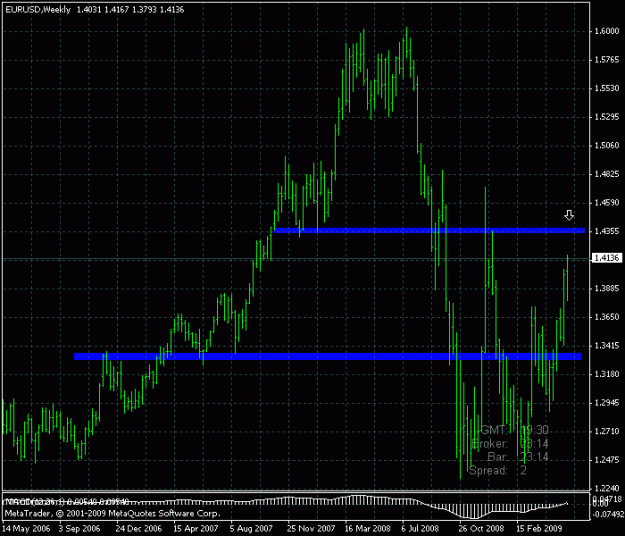
Task: Click the 1.5530 price axis label
Action: (607, 88)
